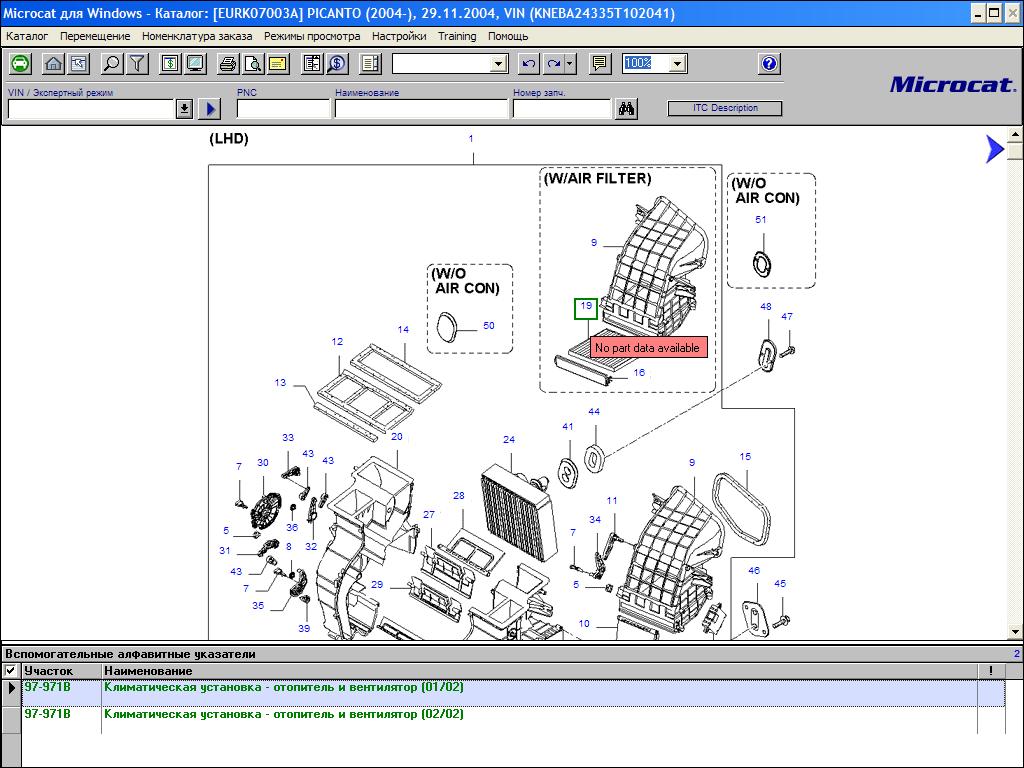Screen dimensions: 1024x768
Task: Click into the PNC input field
Action: coord(283,109)
